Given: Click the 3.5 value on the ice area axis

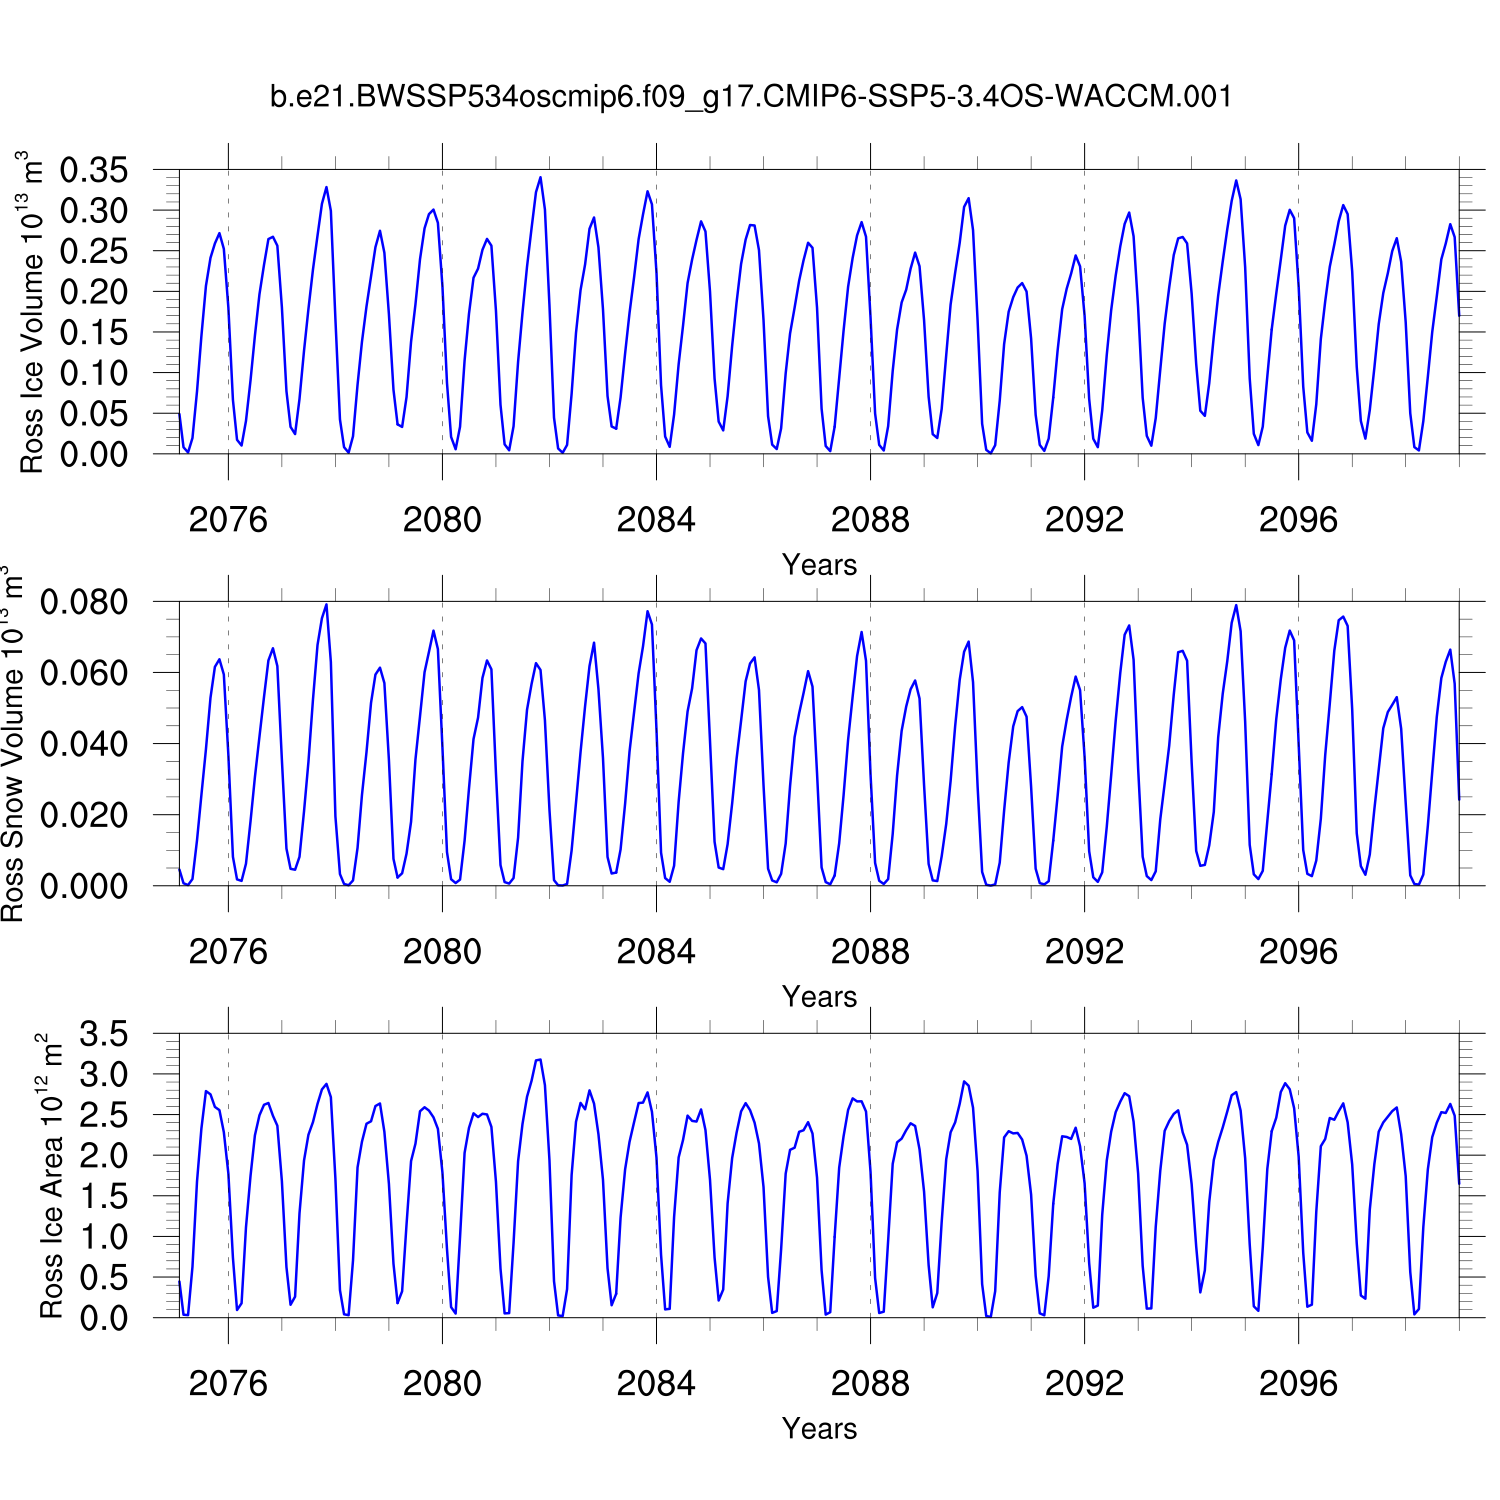Looking at the screenshot, I should coord(104,1035).
